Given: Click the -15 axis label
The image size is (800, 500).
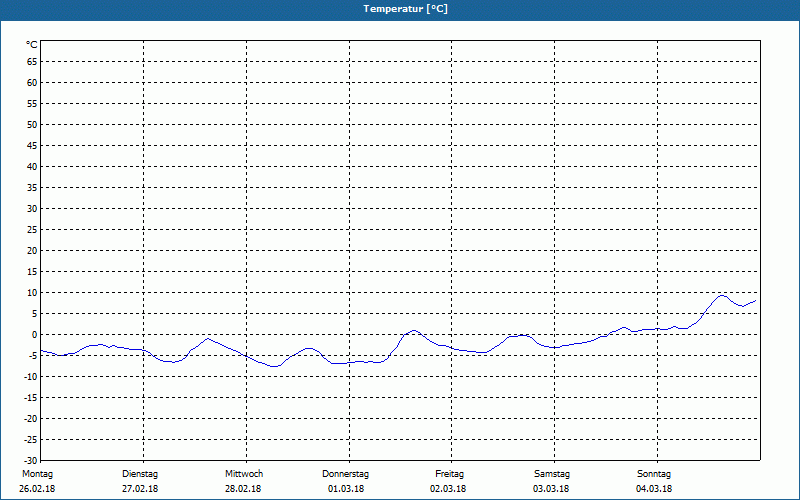Looking at the screenshot, I should [31, 397].
